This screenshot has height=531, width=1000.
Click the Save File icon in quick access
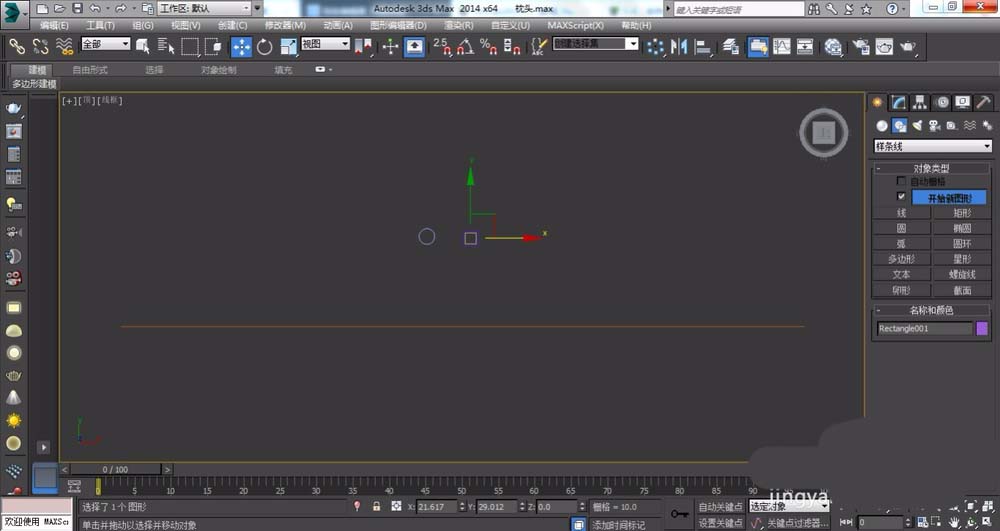[x=77, y=8]
